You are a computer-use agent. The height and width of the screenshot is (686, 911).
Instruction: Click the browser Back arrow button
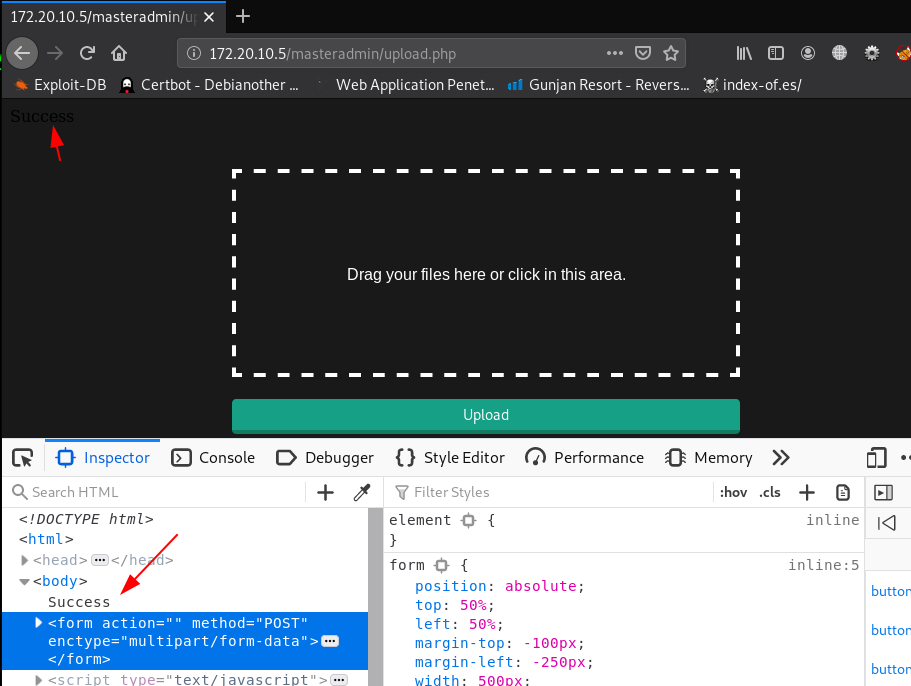pyautogui.click(x=22, y=53)
